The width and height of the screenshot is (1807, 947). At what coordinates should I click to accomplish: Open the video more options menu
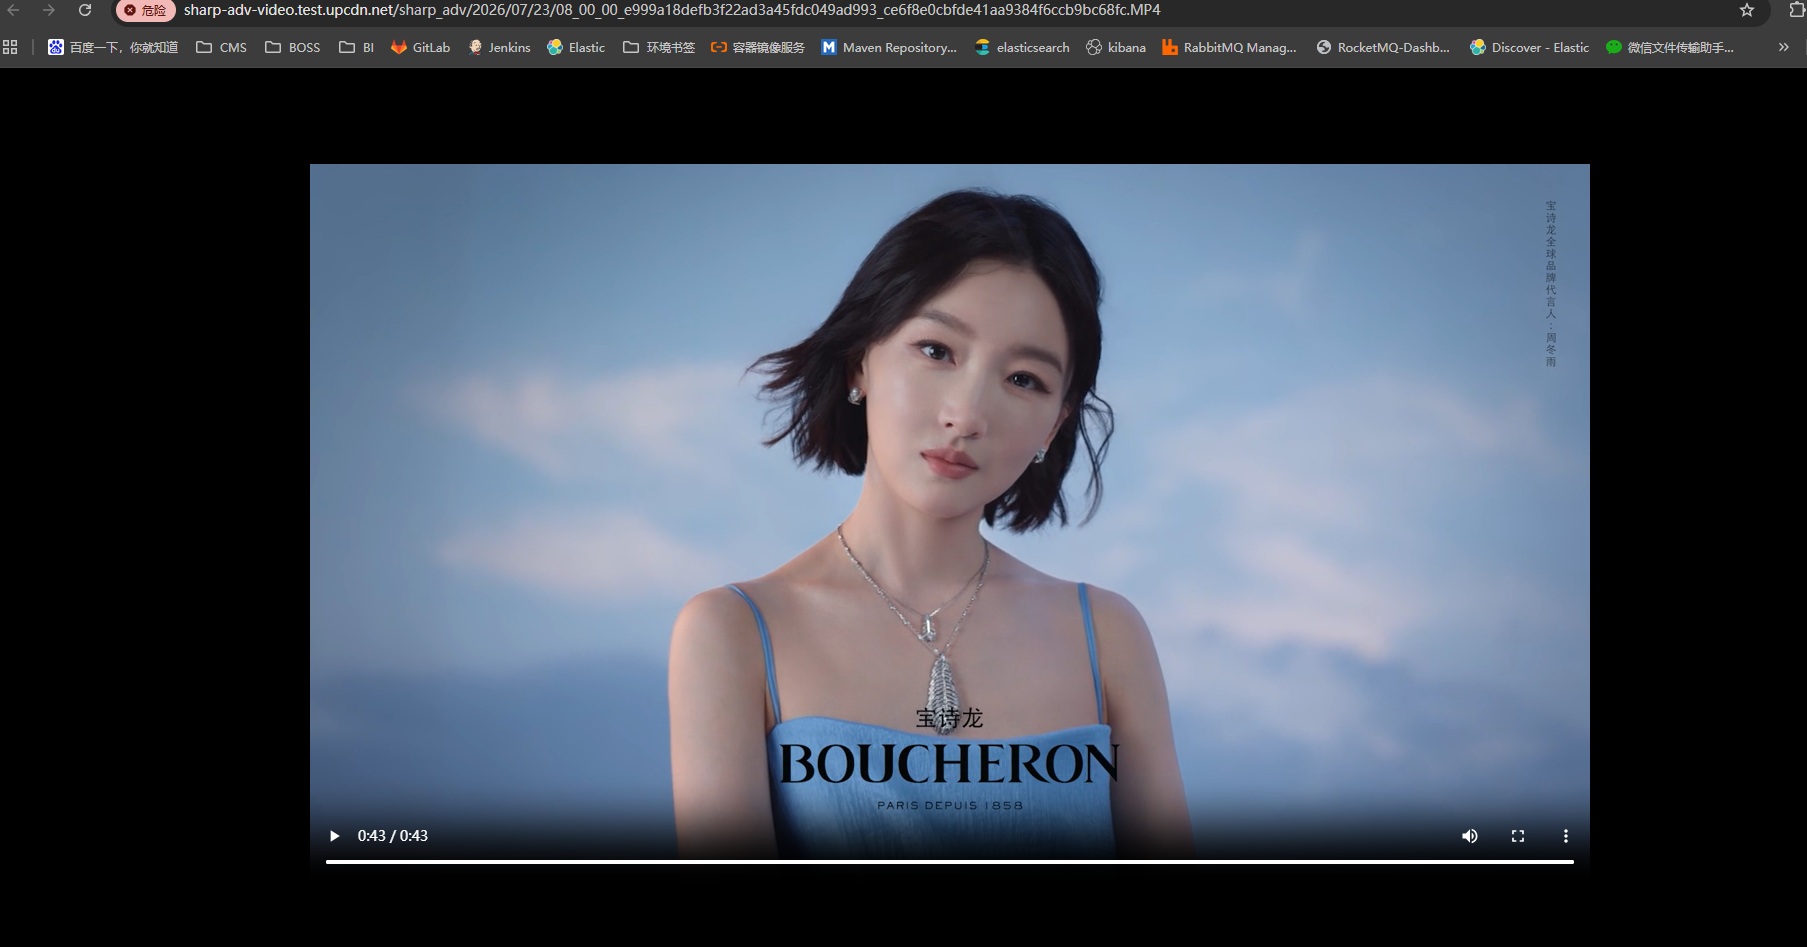(x=1566, y=836)
